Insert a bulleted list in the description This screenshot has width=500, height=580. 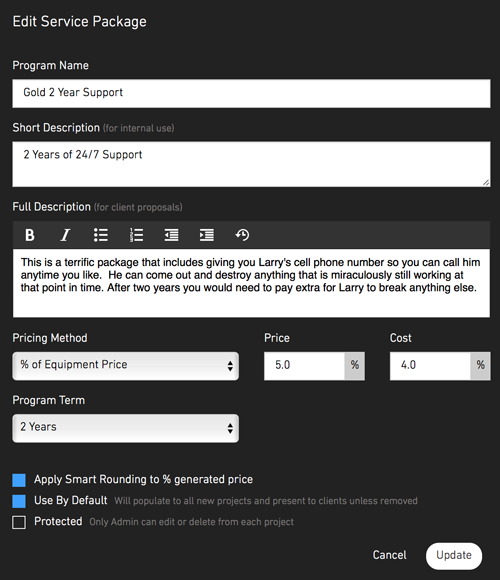click(101, 235)
